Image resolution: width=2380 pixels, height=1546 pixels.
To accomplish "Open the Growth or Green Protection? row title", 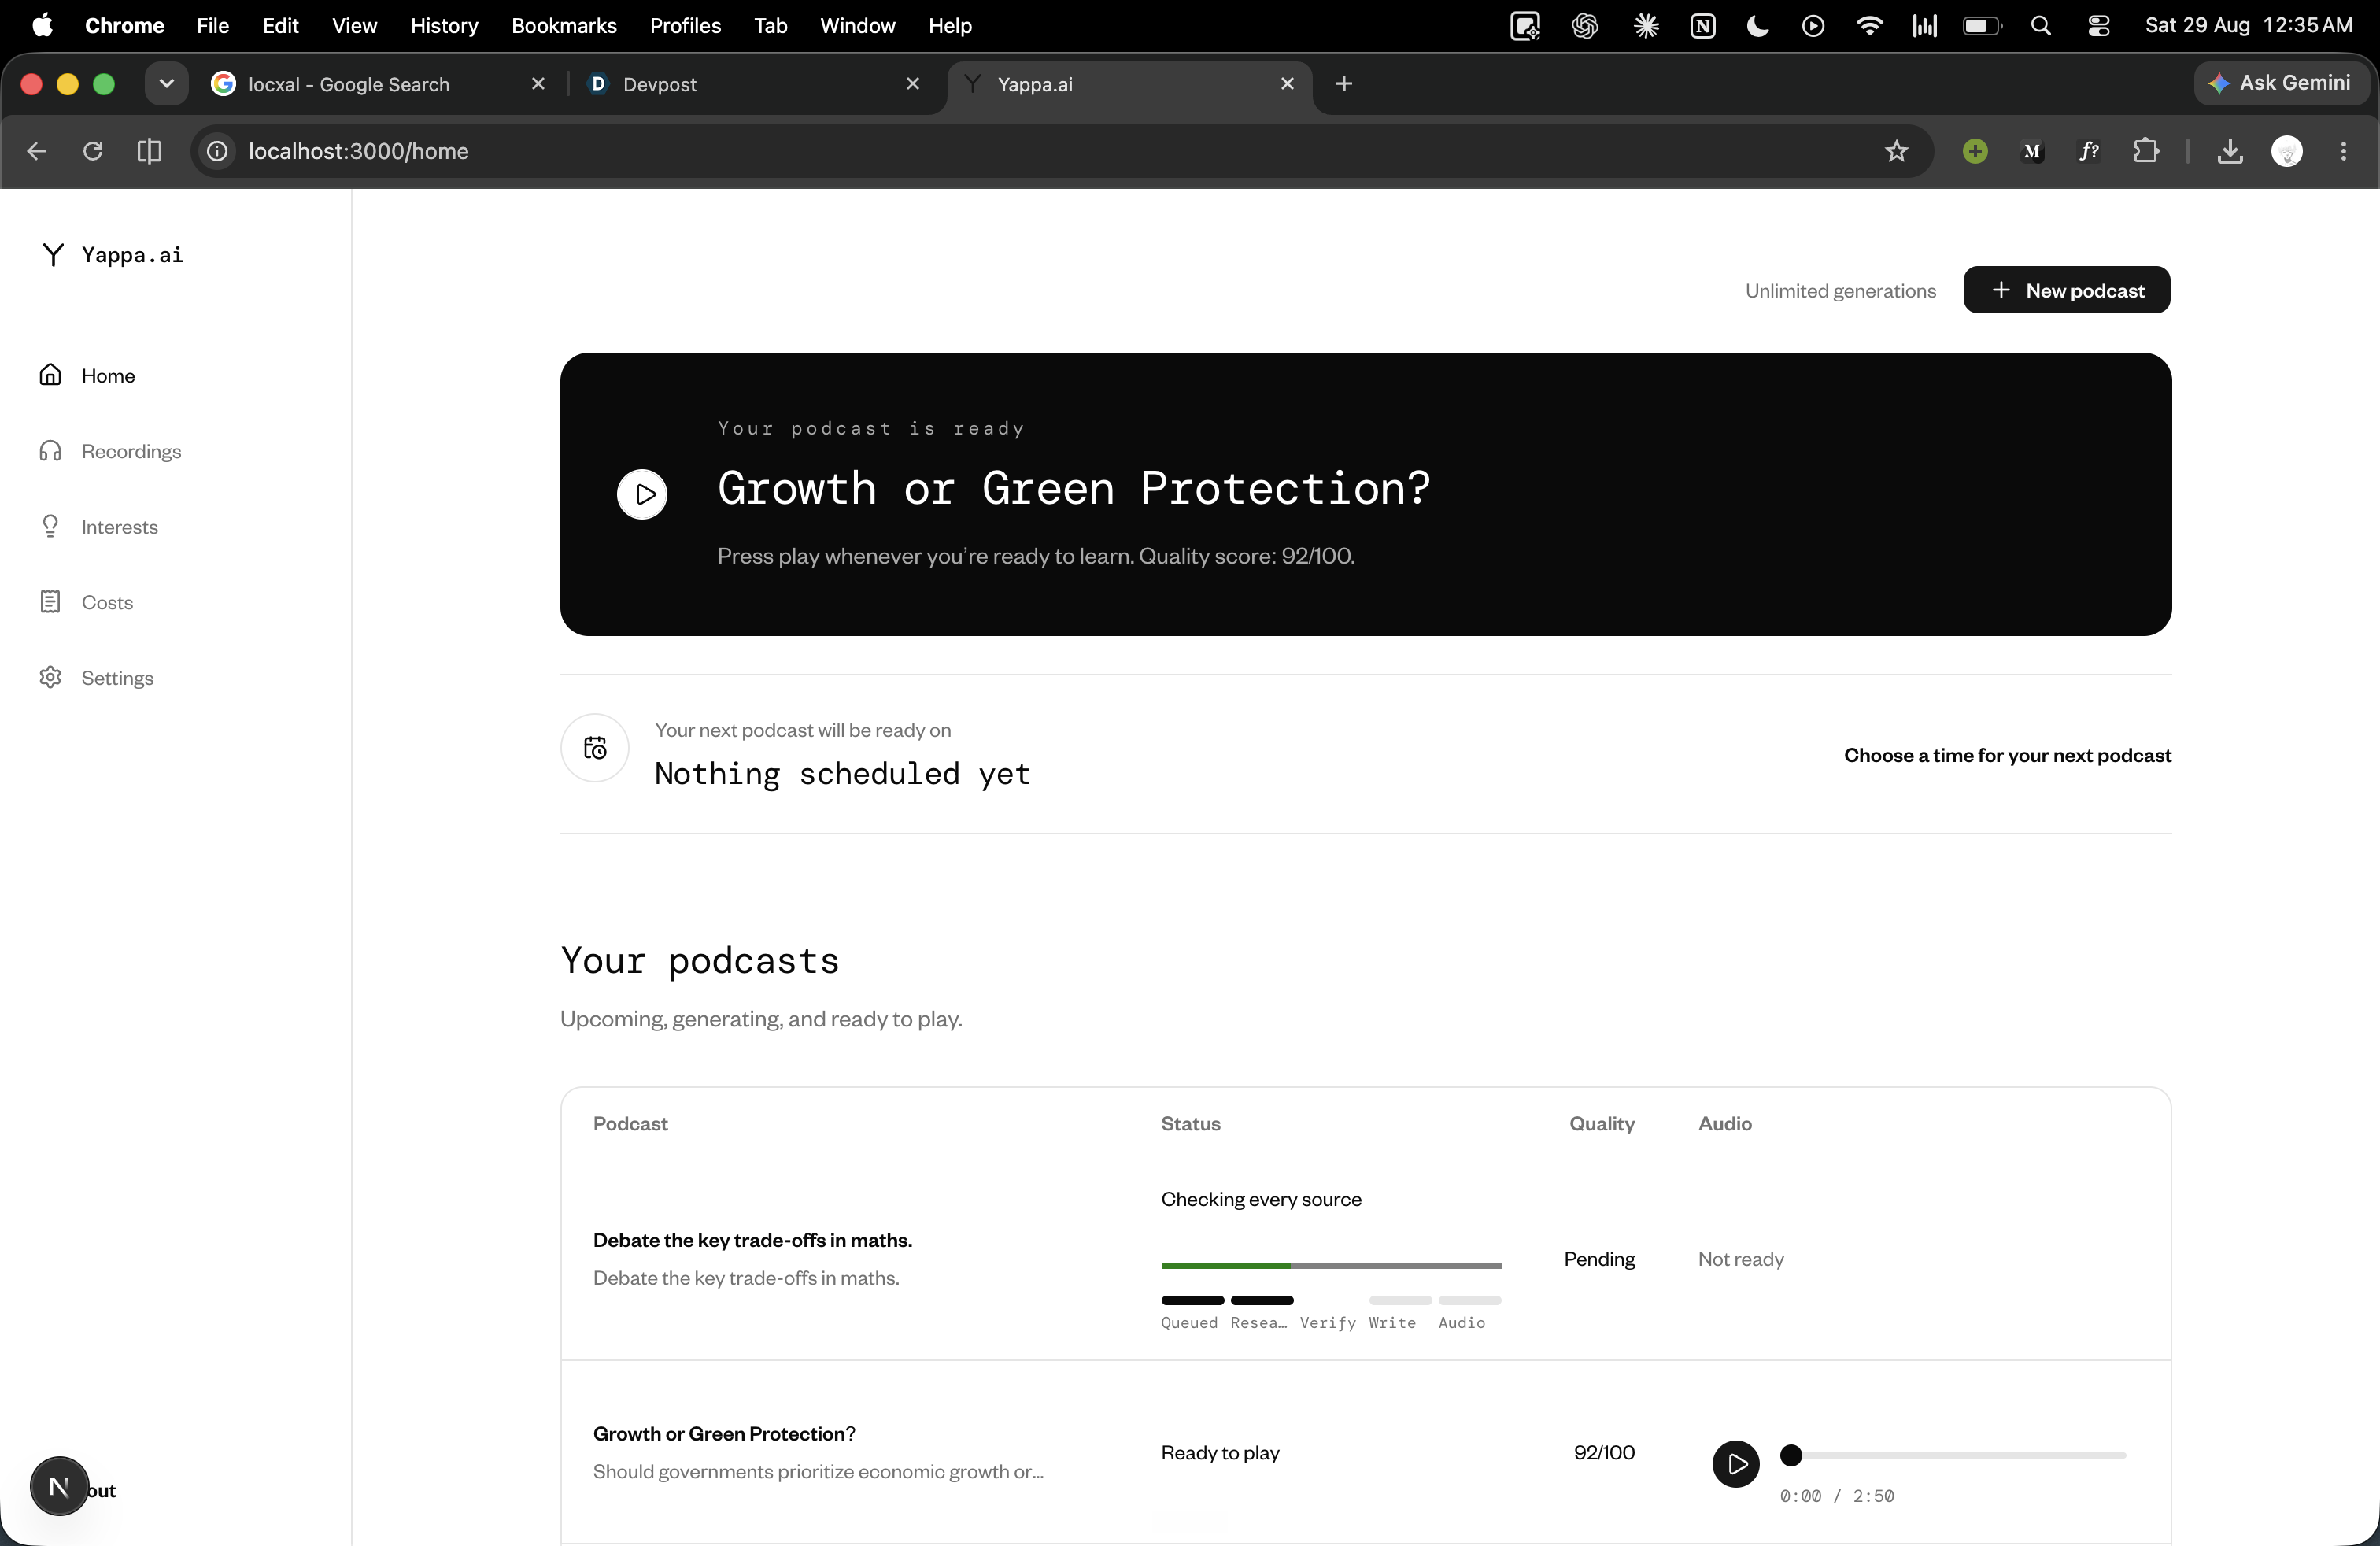I will (x=724, y=1433).
